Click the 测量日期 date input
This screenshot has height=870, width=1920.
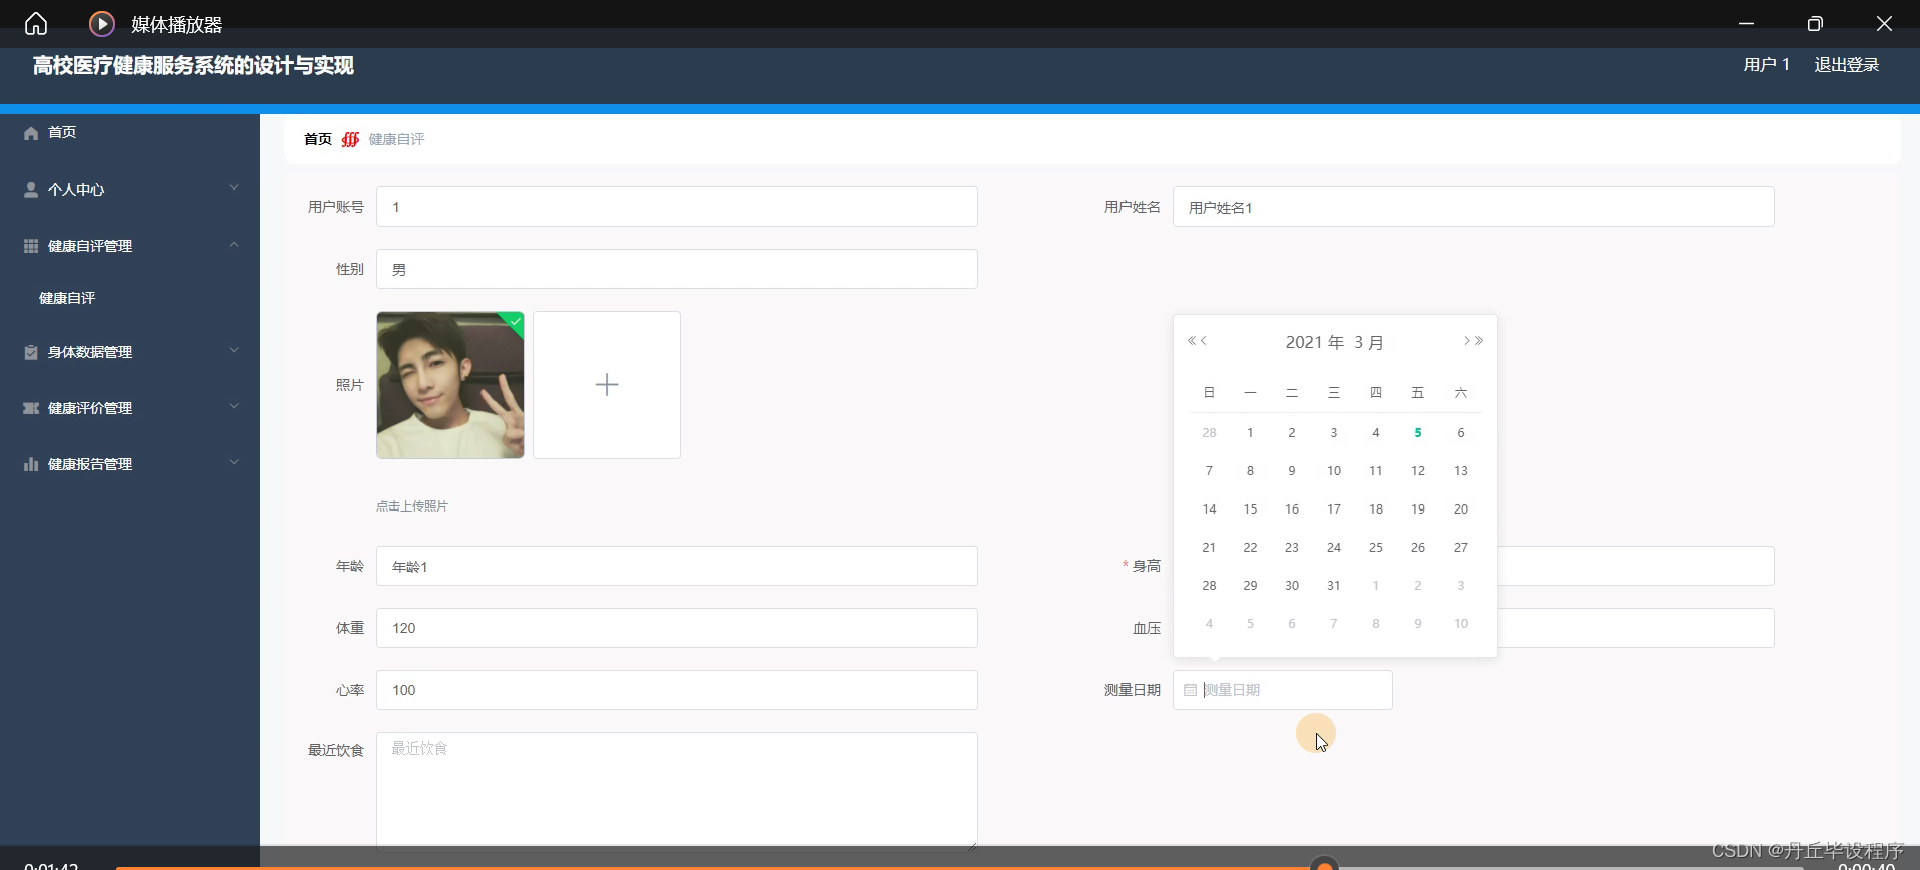(x=1283, y=690)
